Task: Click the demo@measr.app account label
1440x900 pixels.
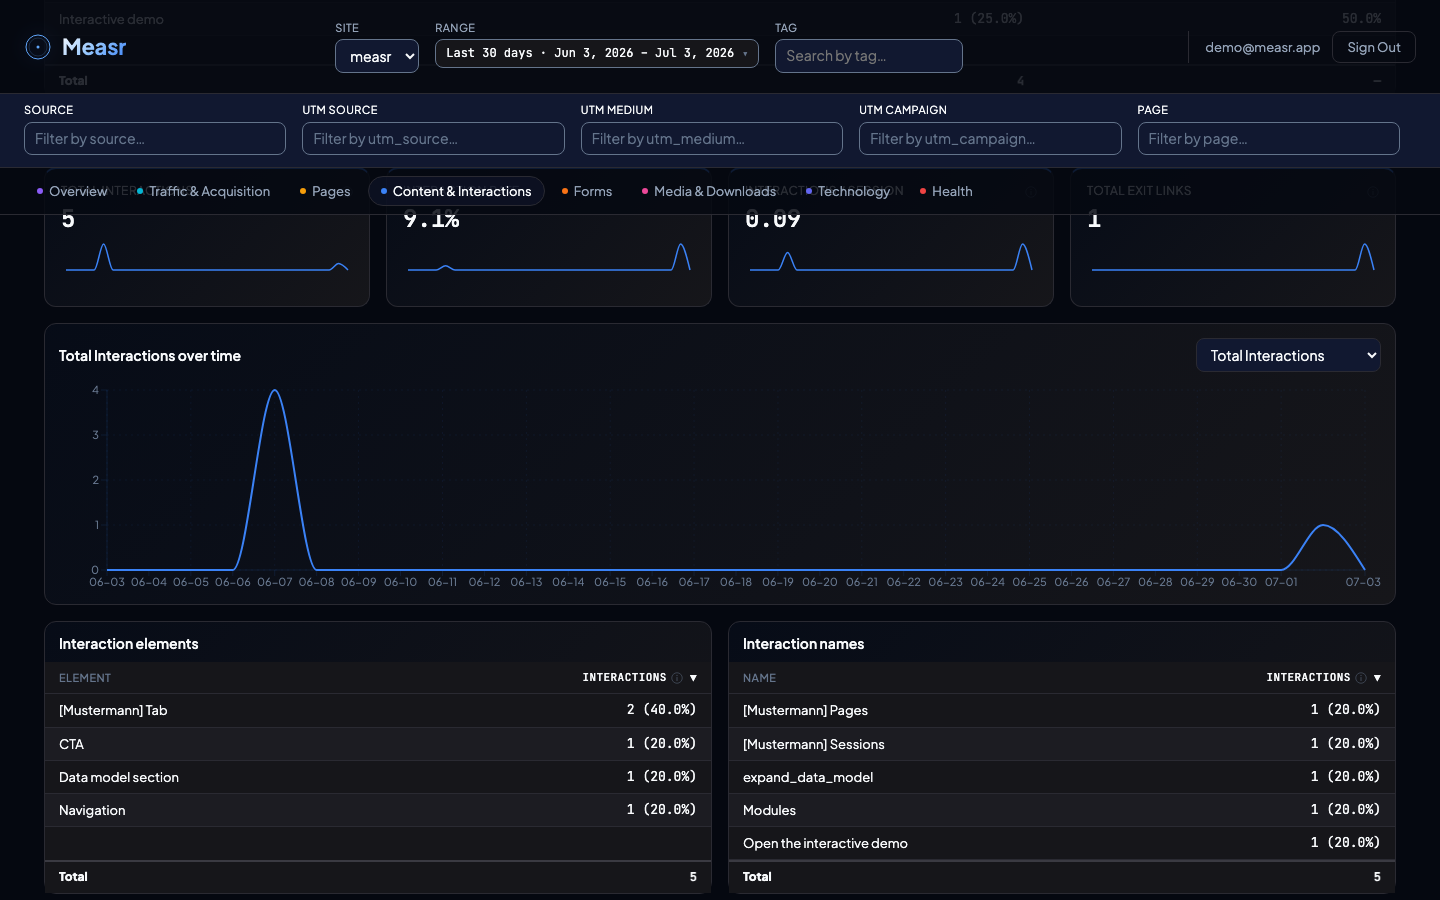Action: (1262, 47)
